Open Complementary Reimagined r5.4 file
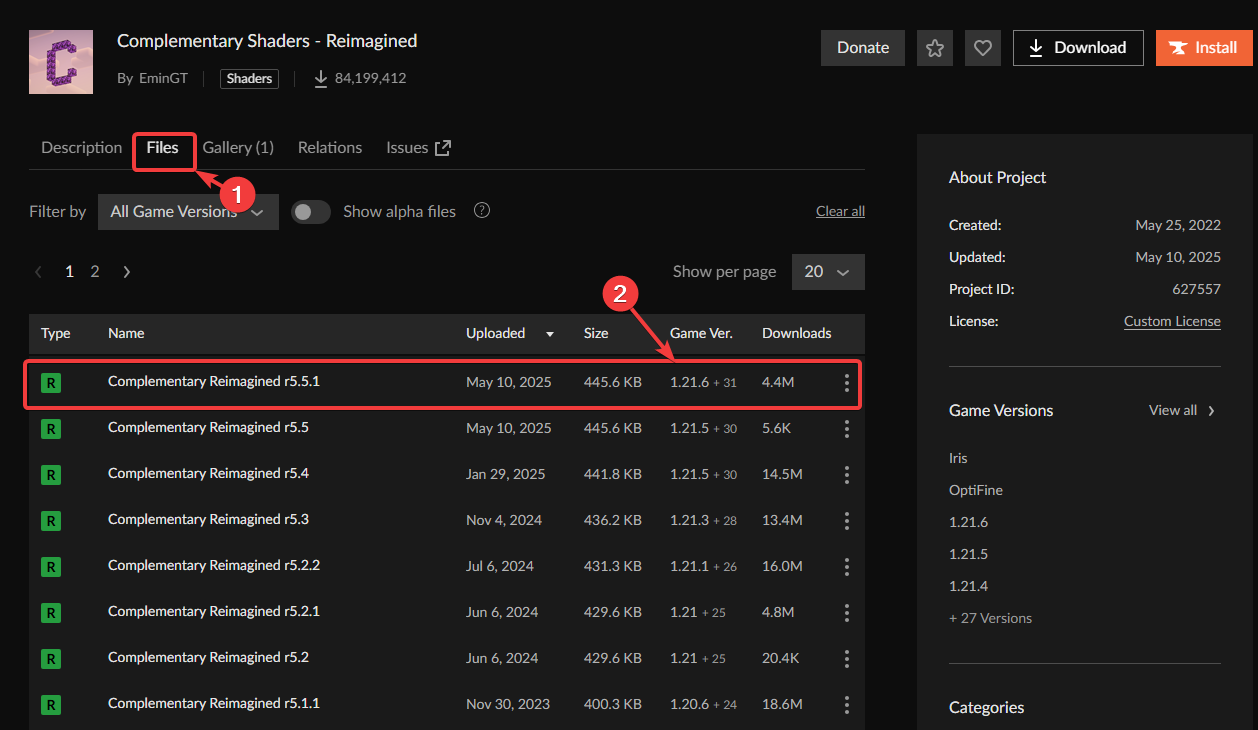 pyautogui.click(x=208, y=473)
